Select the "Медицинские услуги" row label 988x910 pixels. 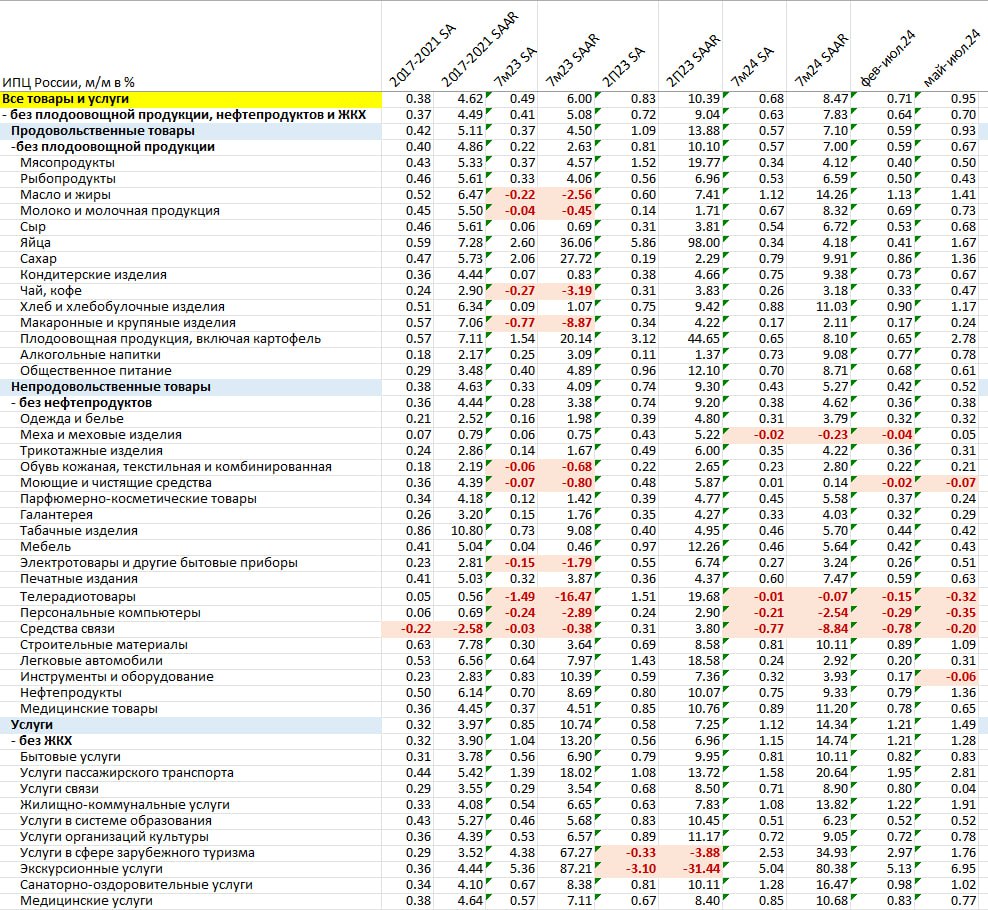(x=86, y=901)
